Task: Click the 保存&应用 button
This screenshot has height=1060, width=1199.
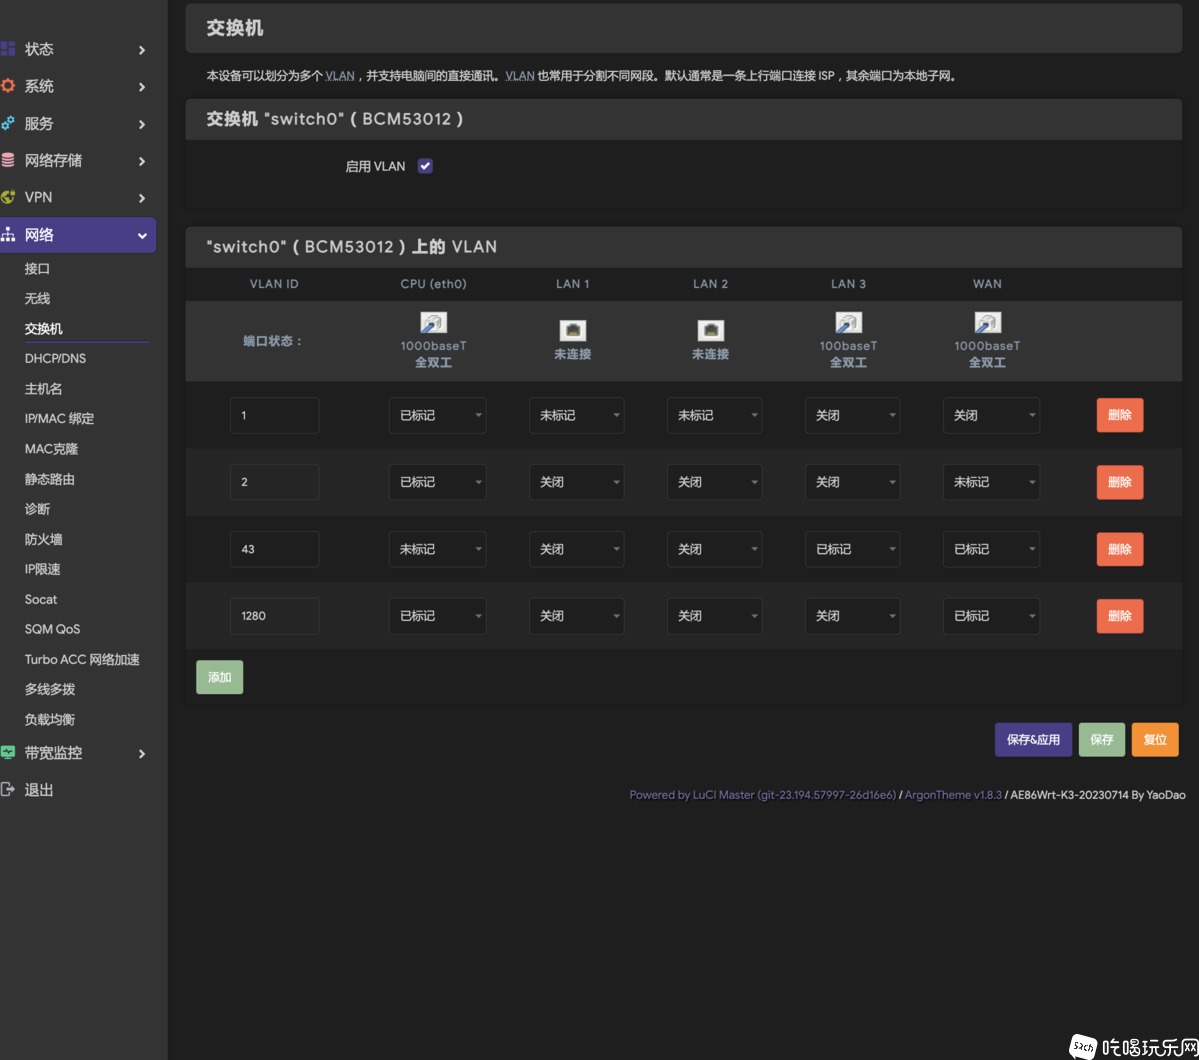Action: (x=1033, y=740)
